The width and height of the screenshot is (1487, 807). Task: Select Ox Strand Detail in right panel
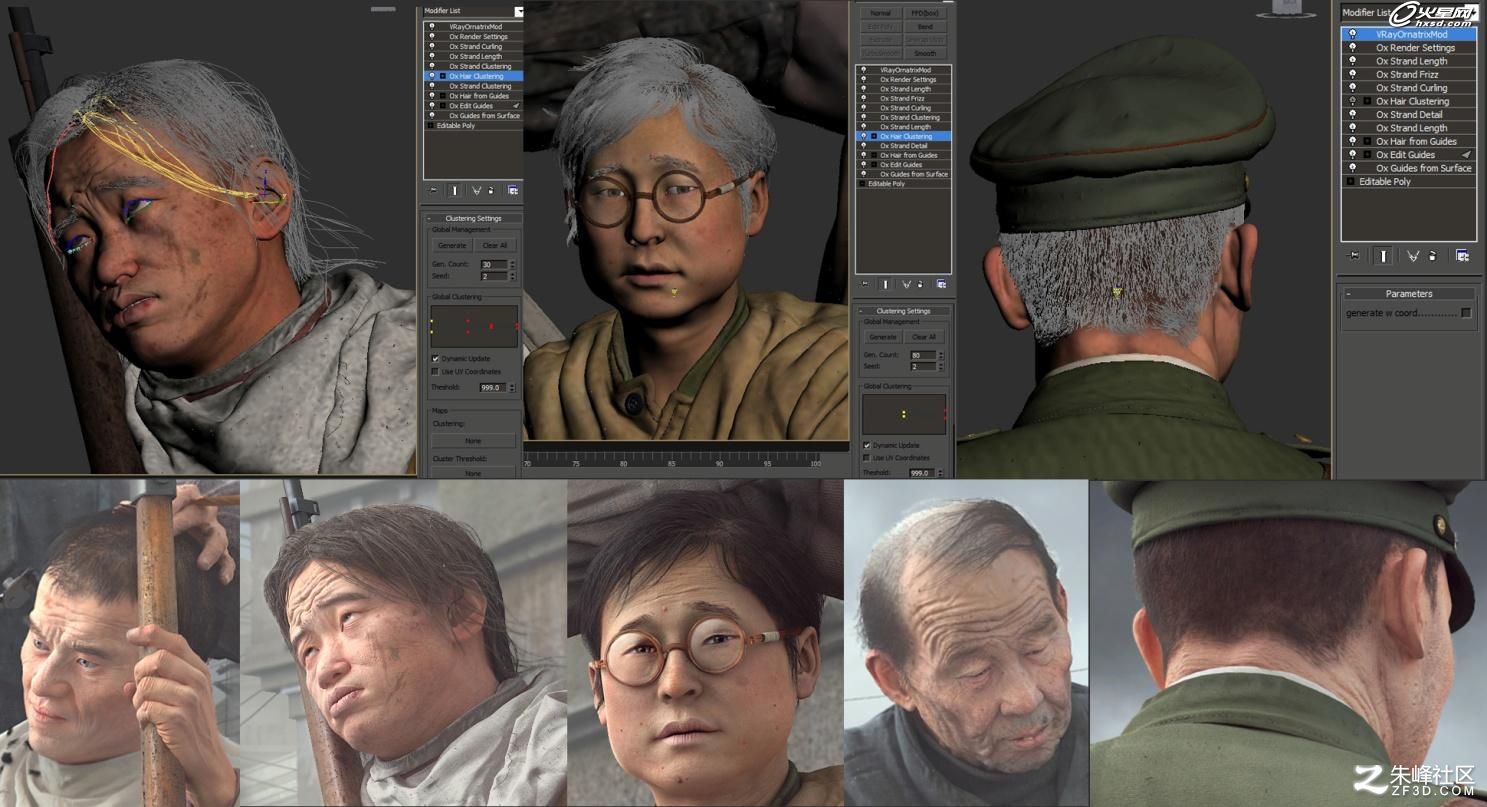coord(1409,115)
